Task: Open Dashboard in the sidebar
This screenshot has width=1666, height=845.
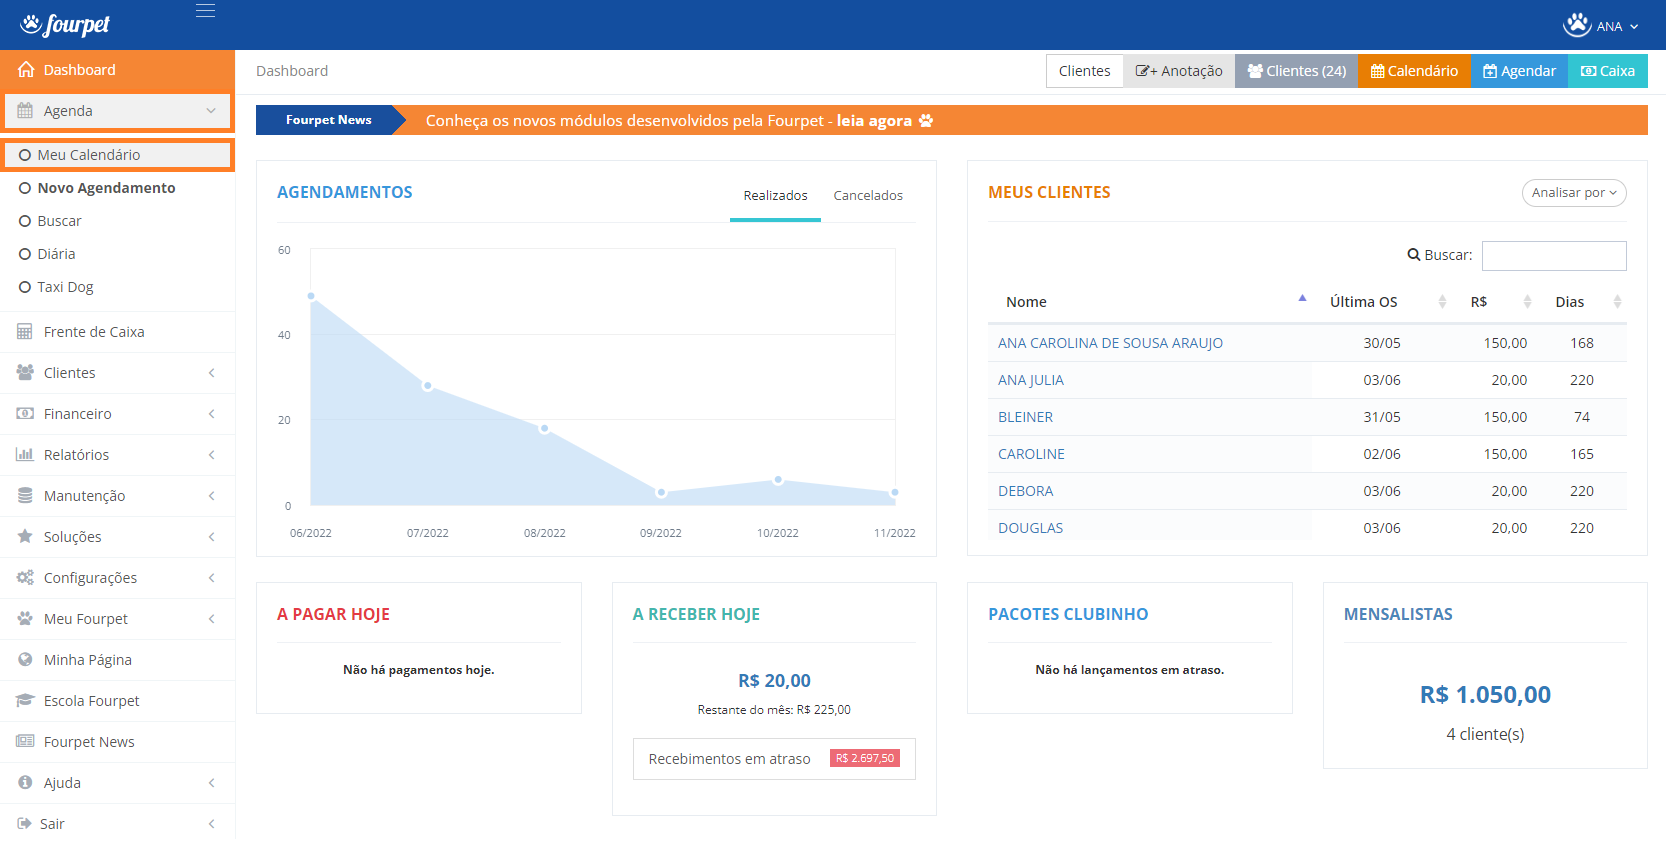Action: [117, 70]
